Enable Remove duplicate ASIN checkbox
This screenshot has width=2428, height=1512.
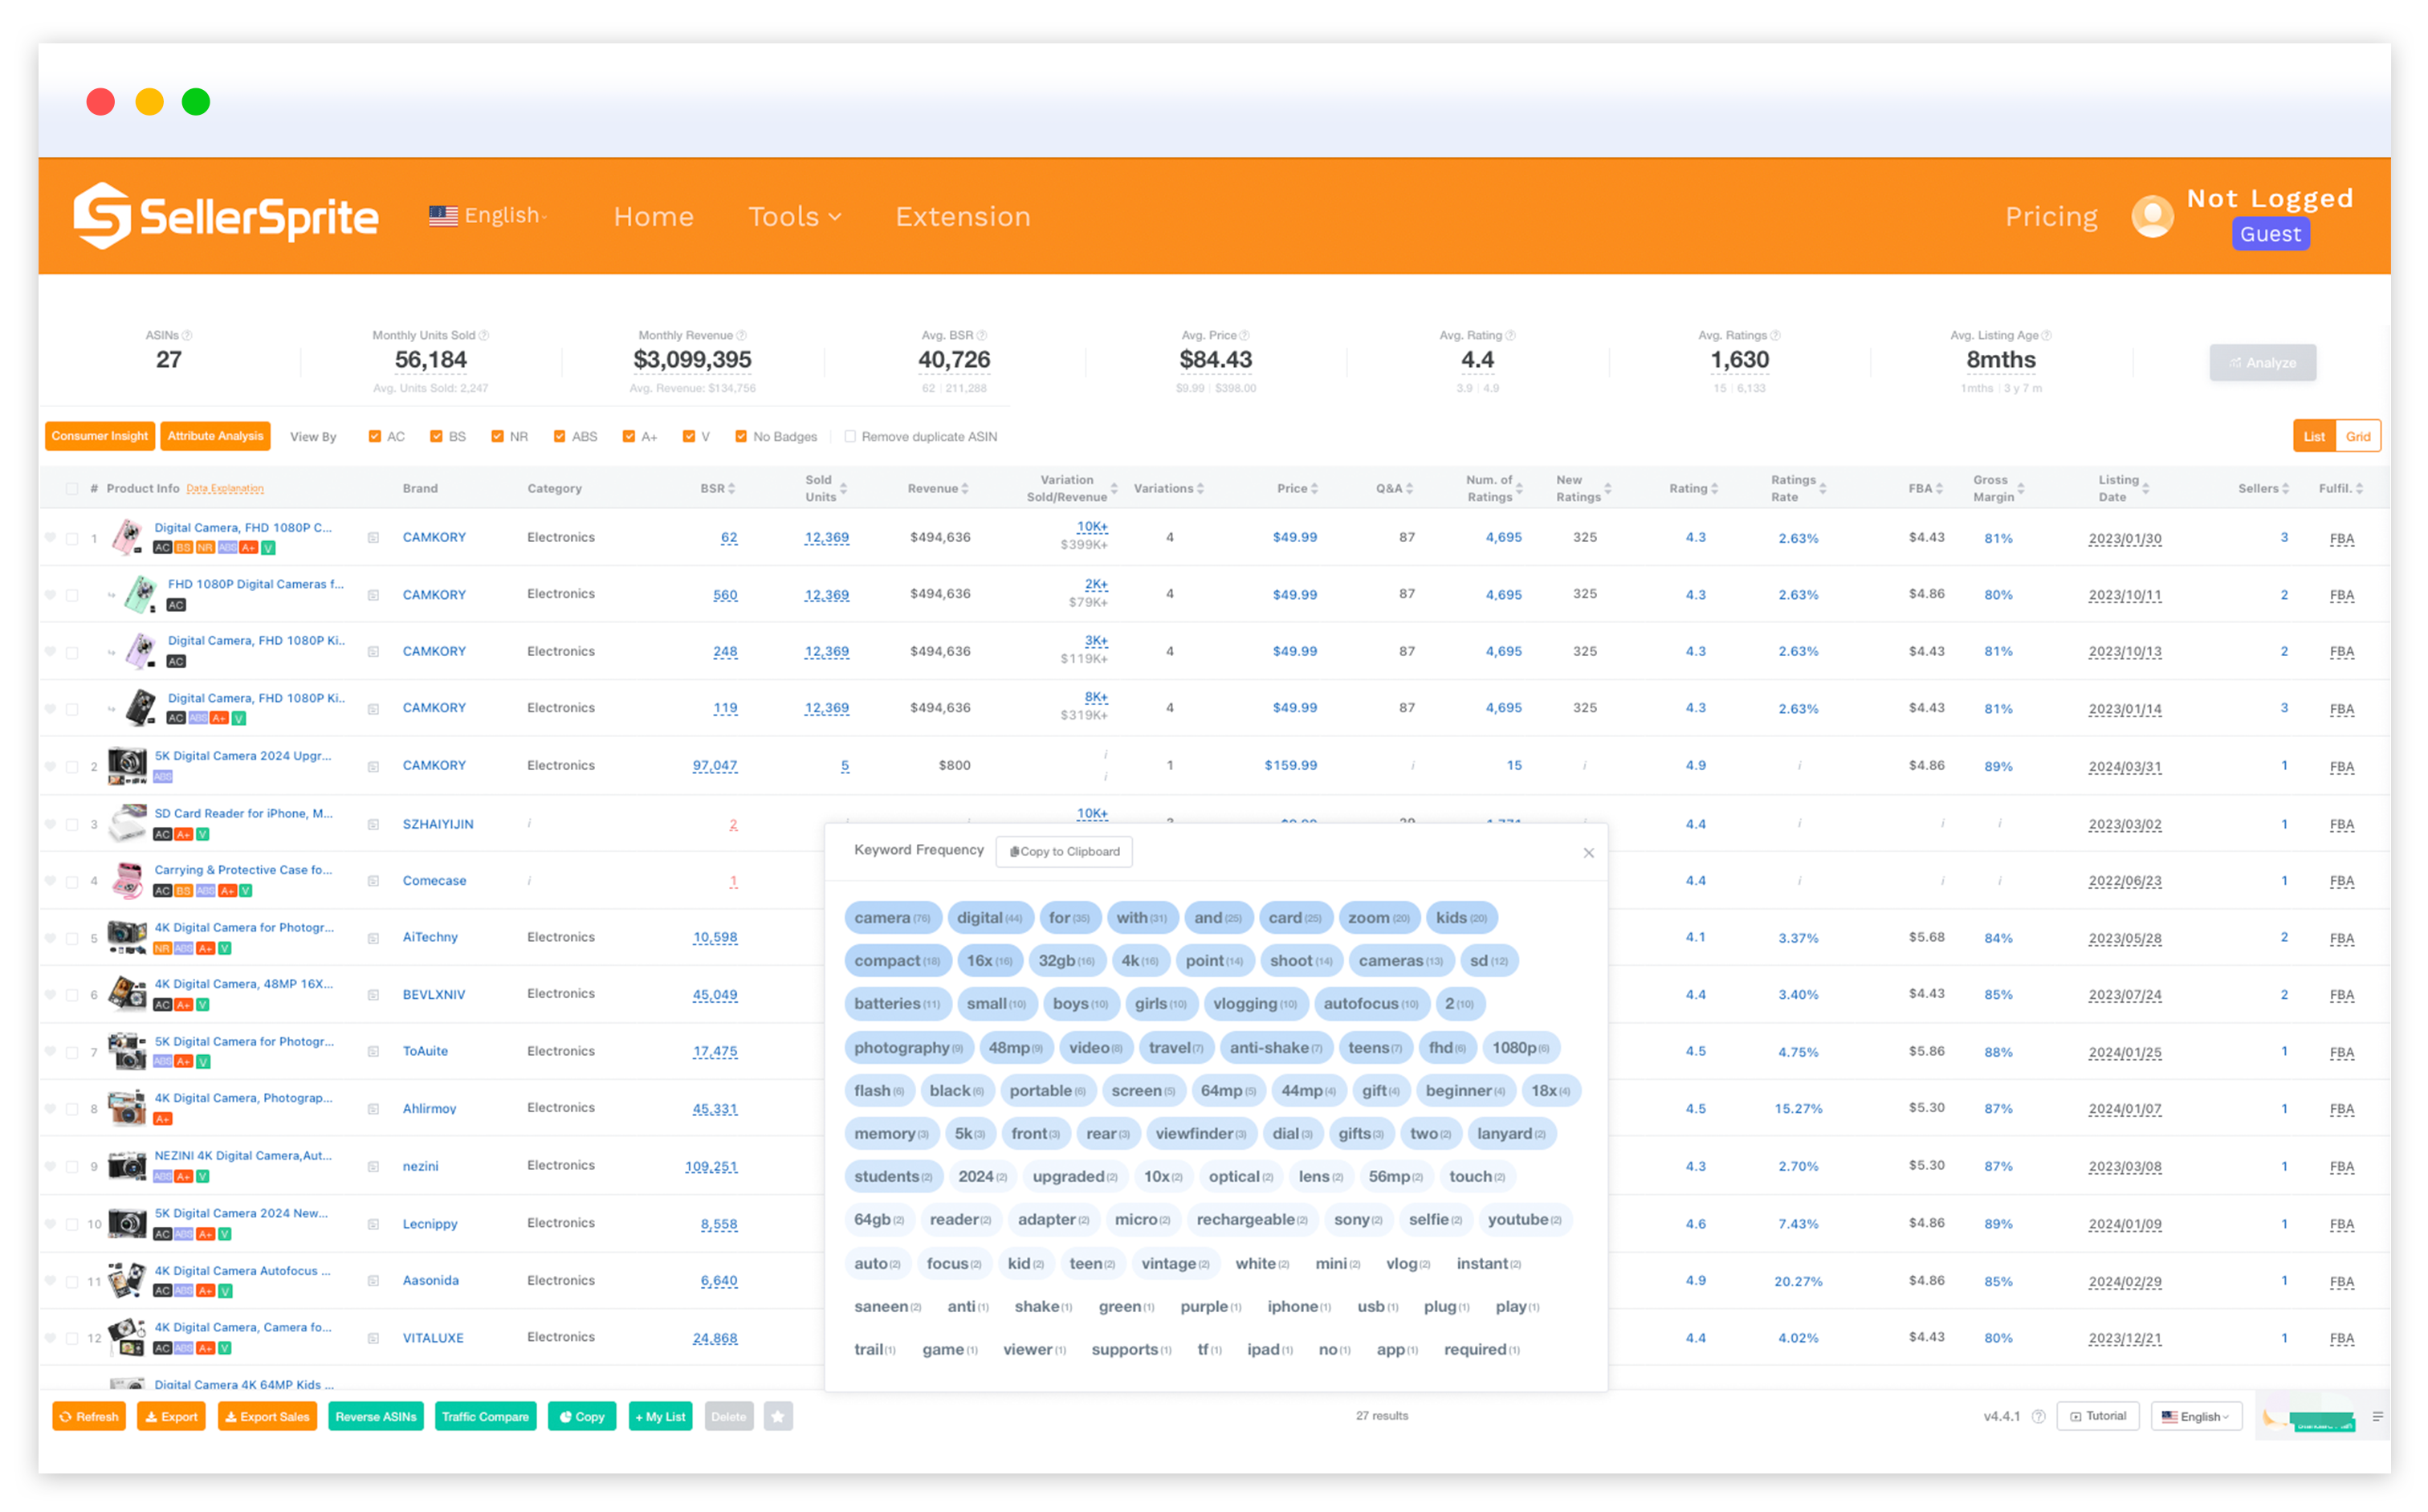tap(850, 436)
